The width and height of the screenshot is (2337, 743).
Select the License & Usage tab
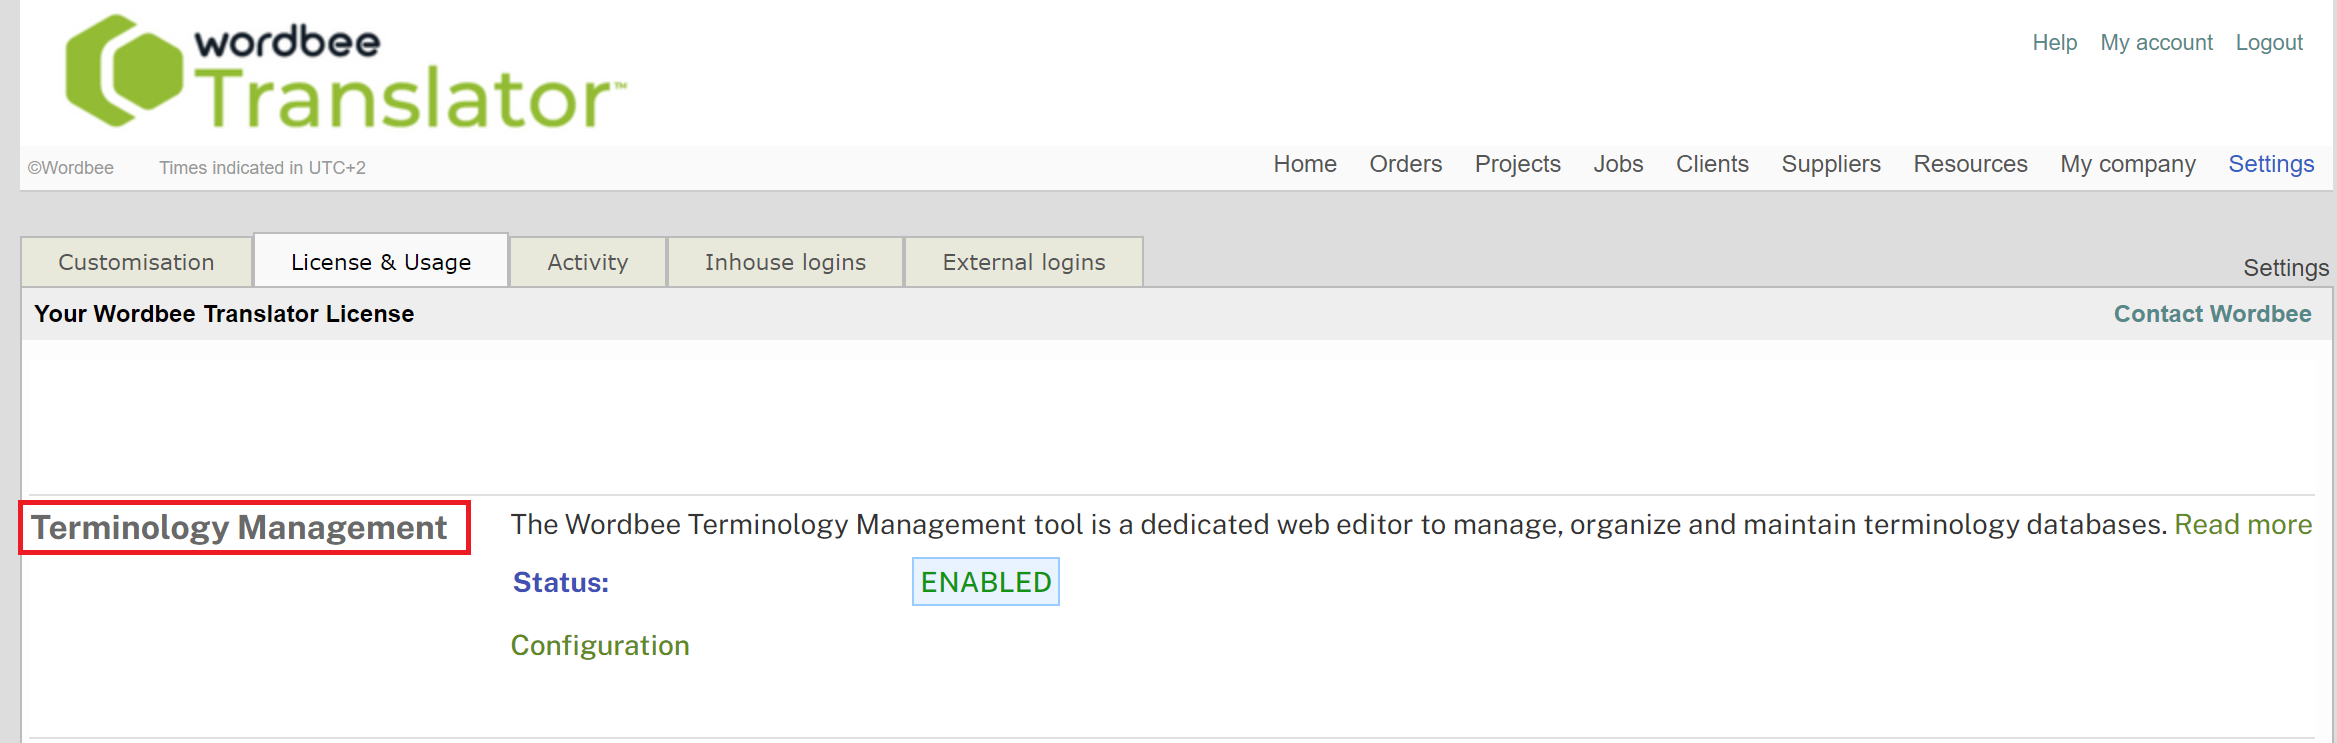click(x=380, y=261)
